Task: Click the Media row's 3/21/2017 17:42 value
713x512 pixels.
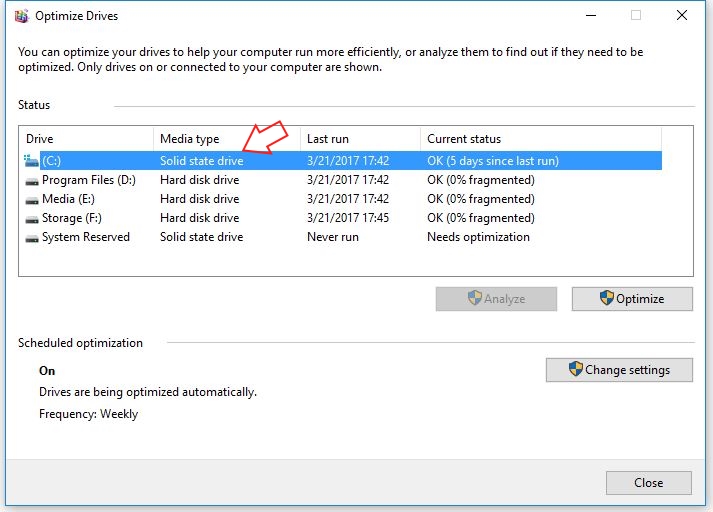Action: (348, 199)
